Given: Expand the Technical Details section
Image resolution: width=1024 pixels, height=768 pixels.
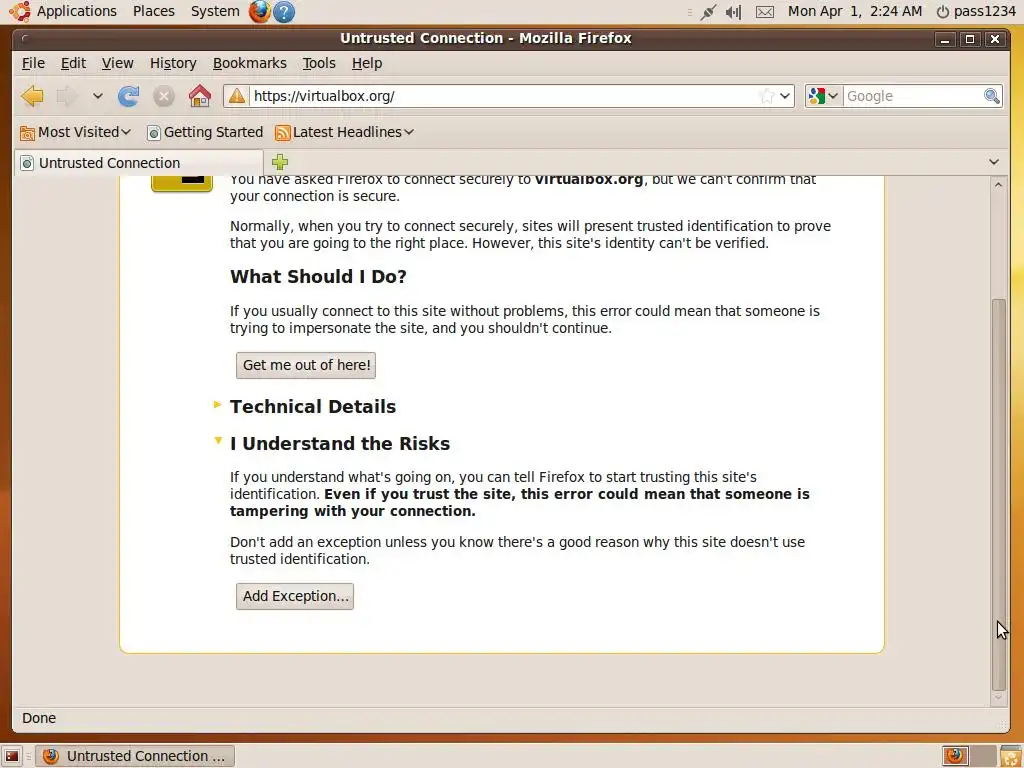Looking at the screenshot, I should pyautogui.click(x=313, y=406).
